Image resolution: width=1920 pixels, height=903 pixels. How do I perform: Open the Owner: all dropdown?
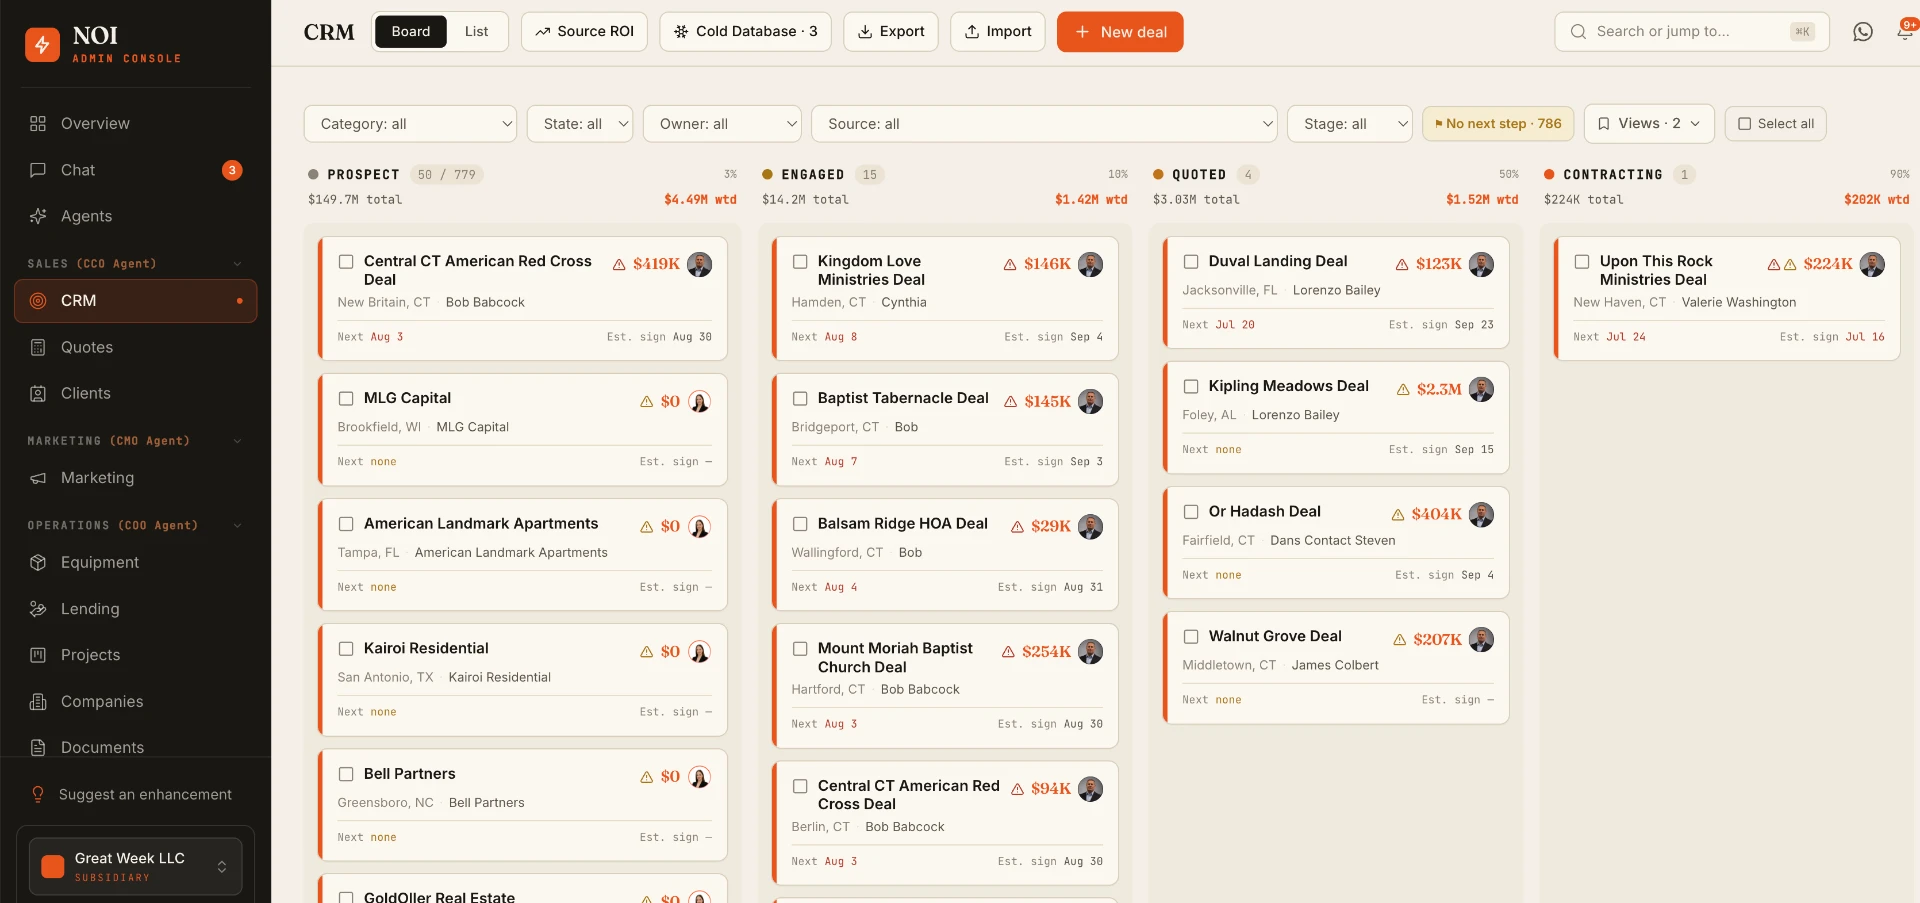722,124
